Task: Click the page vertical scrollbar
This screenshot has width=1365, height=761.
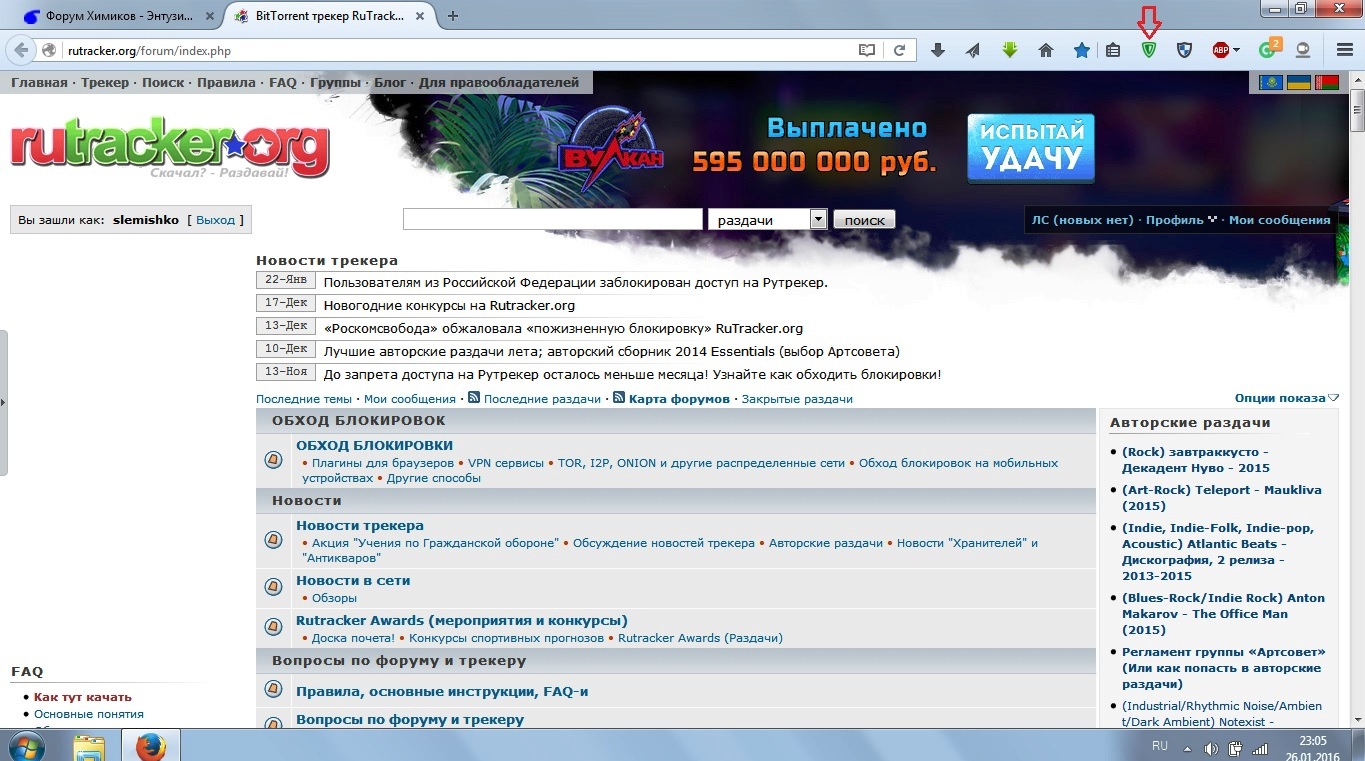Action: [1357, 400]
